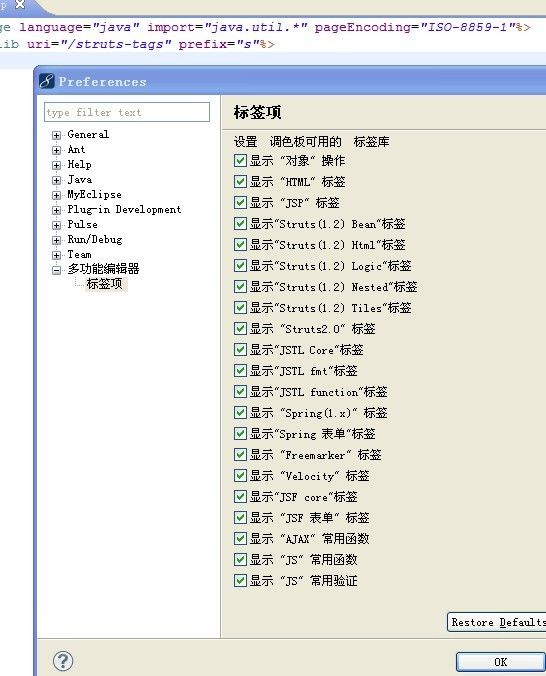Viewport: 546px width, 676px height.
Task: Uncheck Struts(1.2) Nested tags checkbox
Action: 240,287
